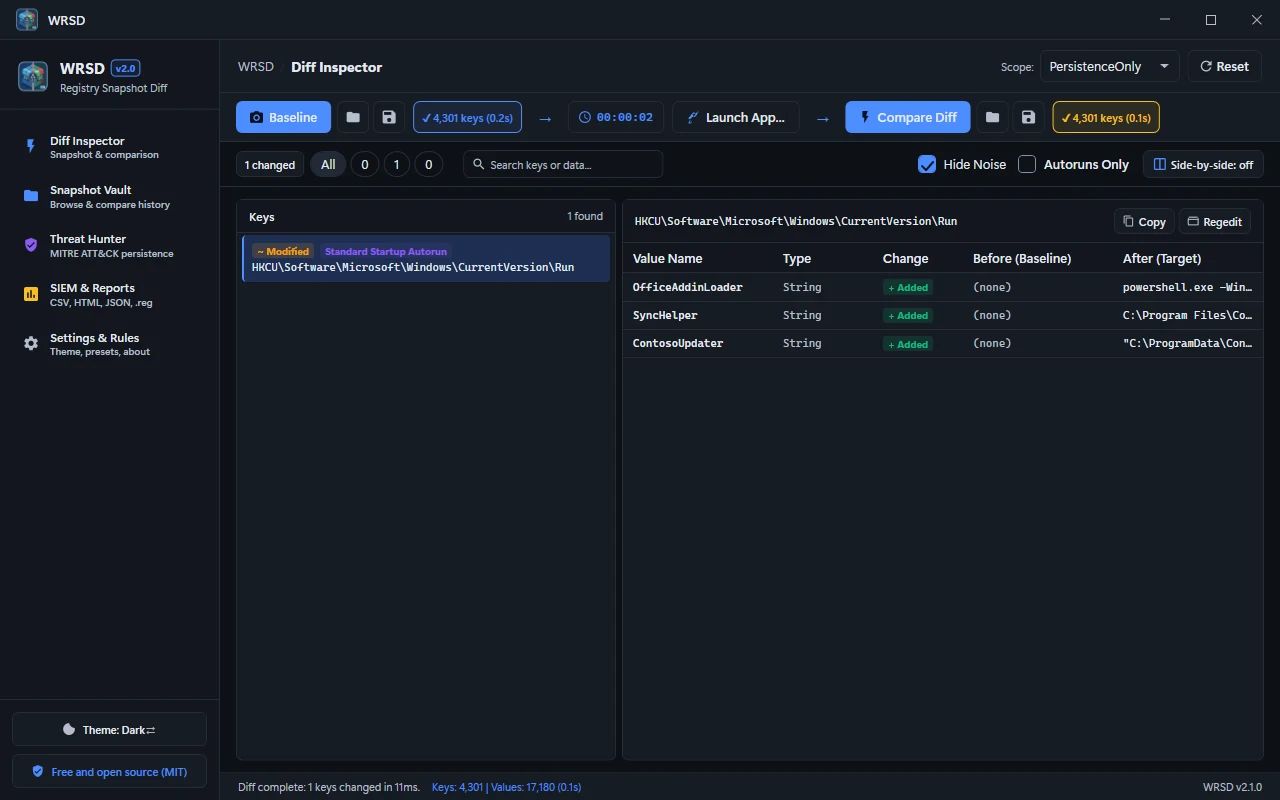Copy the registry key path
Image resolution: width=1280 pixels, height=800 pixels.
coord(1144,221)
